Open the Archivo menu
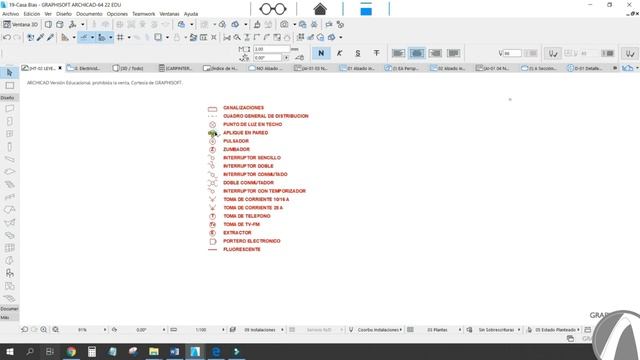 (11, 14)
